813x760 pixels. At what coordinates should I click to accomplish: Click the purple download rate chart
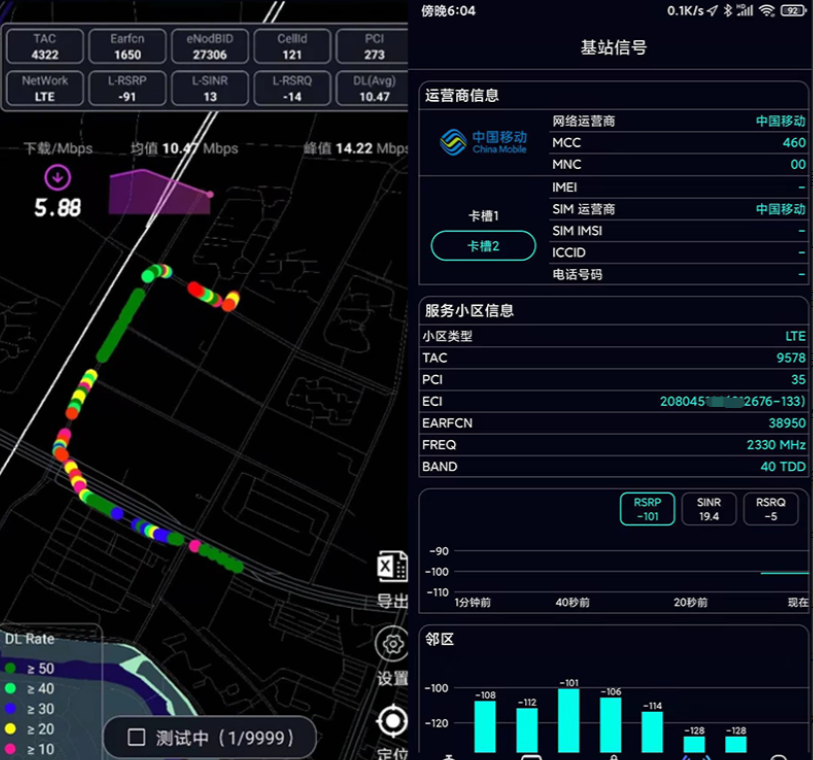pyautogui.click(x=161, y=192)
